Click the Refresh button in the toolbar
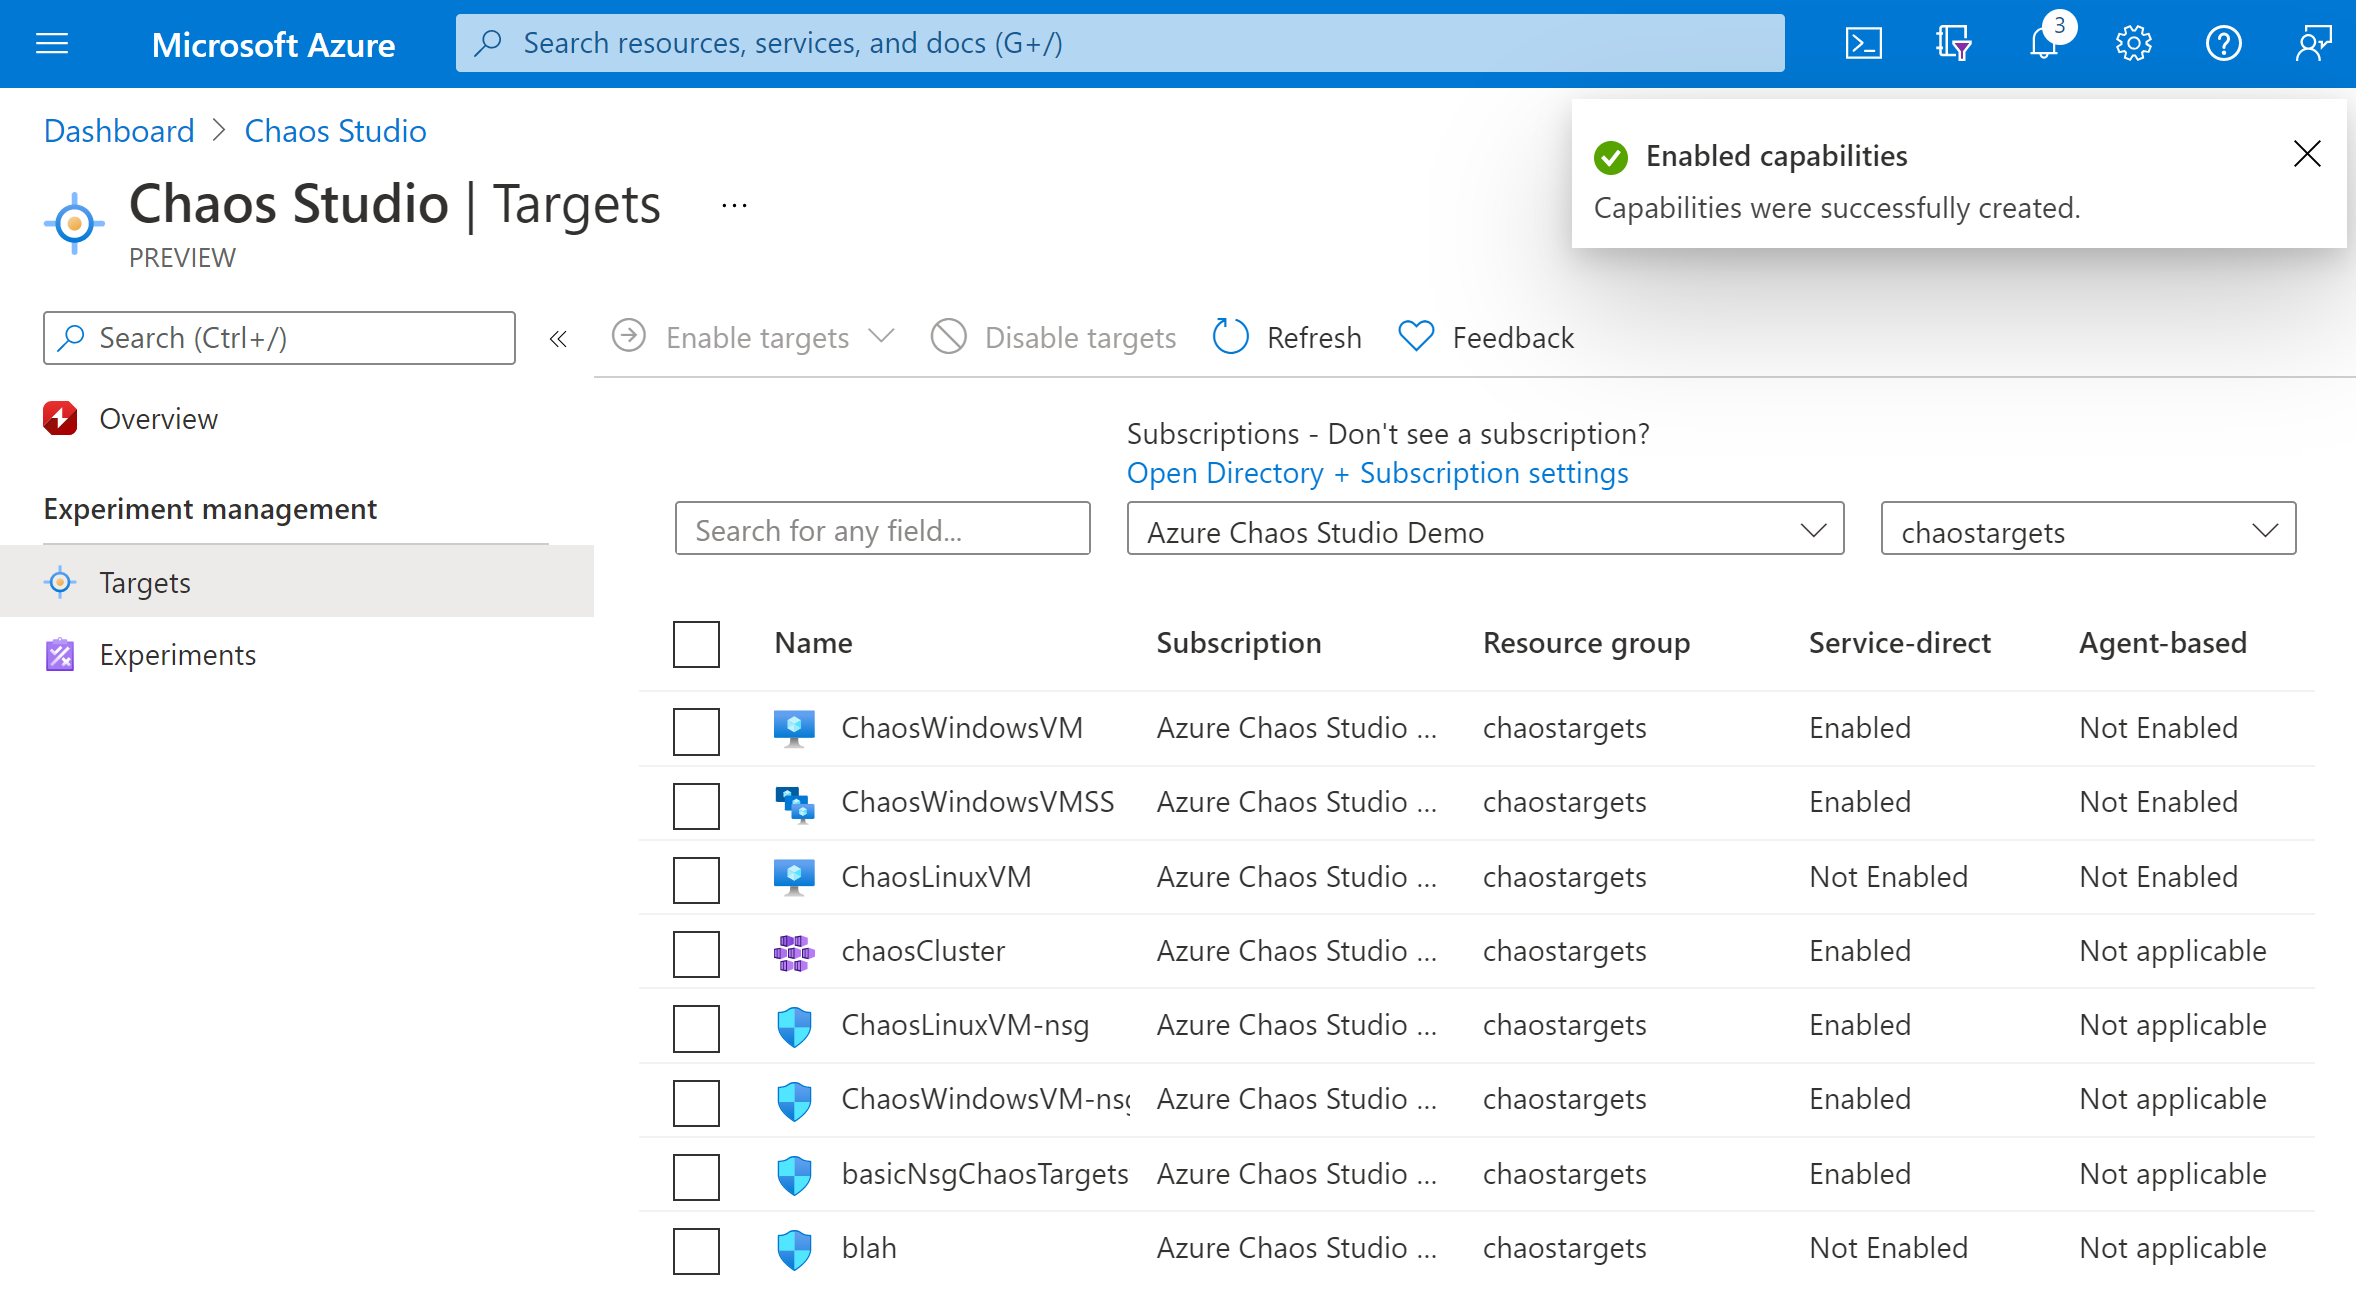Screen dimensions: 2356x1303 click(1283, 337)
